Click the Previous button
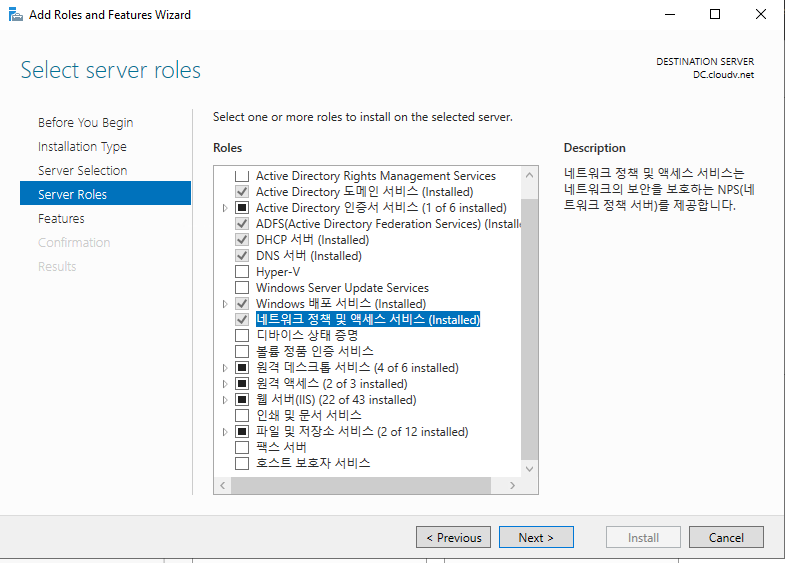Screen dimensions: 785x563 click(x=453, y=537)
